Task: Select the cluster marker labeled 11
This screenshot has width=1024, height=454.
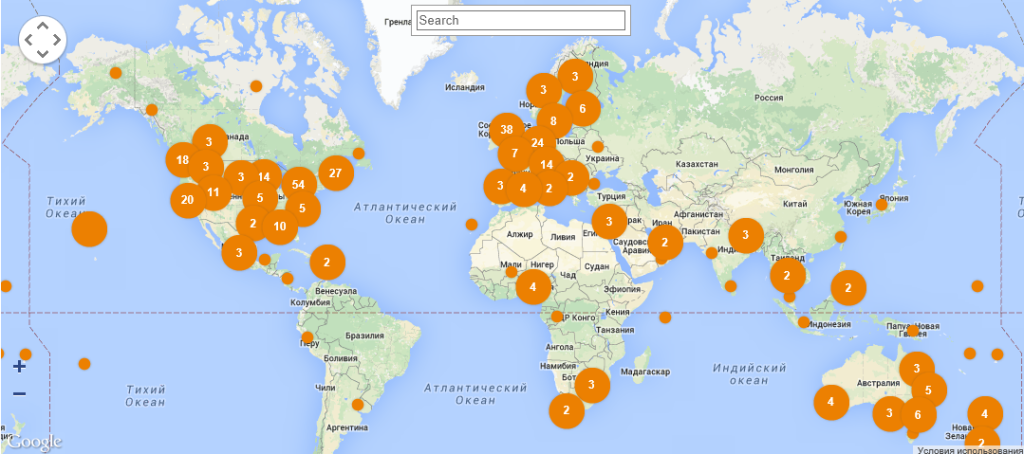Action: 213,192
